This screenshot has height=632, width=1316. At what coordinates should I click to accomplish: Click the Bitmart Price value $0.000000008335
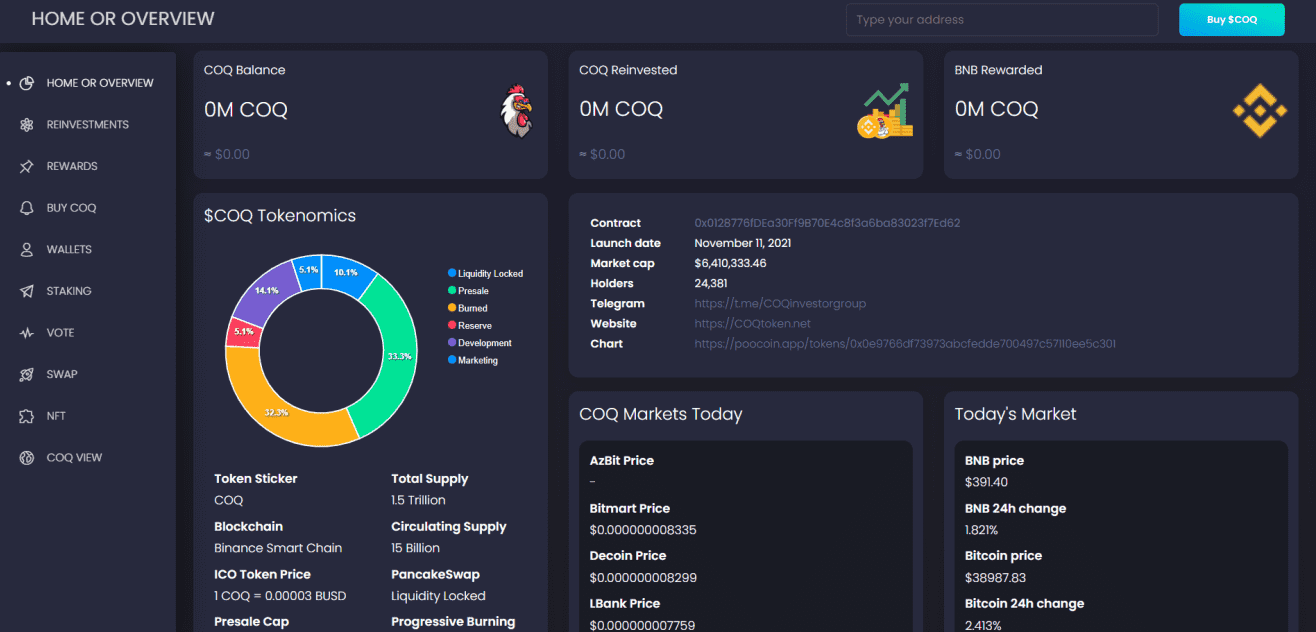[643, 530]
